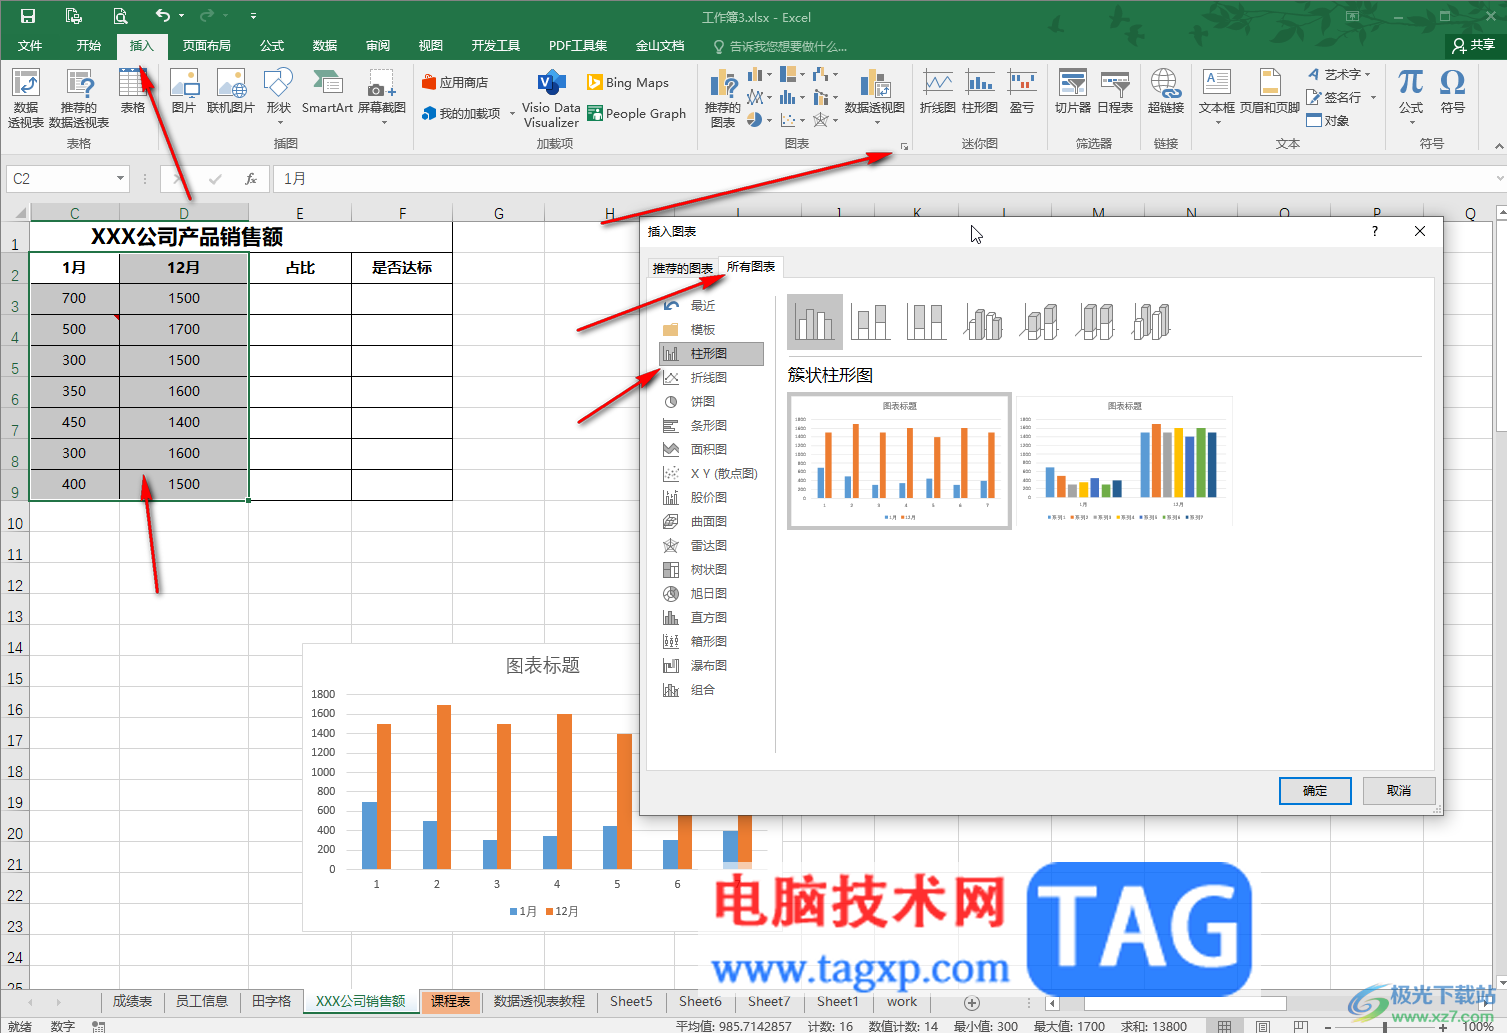
Task: Open the 员工信息 sheet tab
Action: 202,1001
